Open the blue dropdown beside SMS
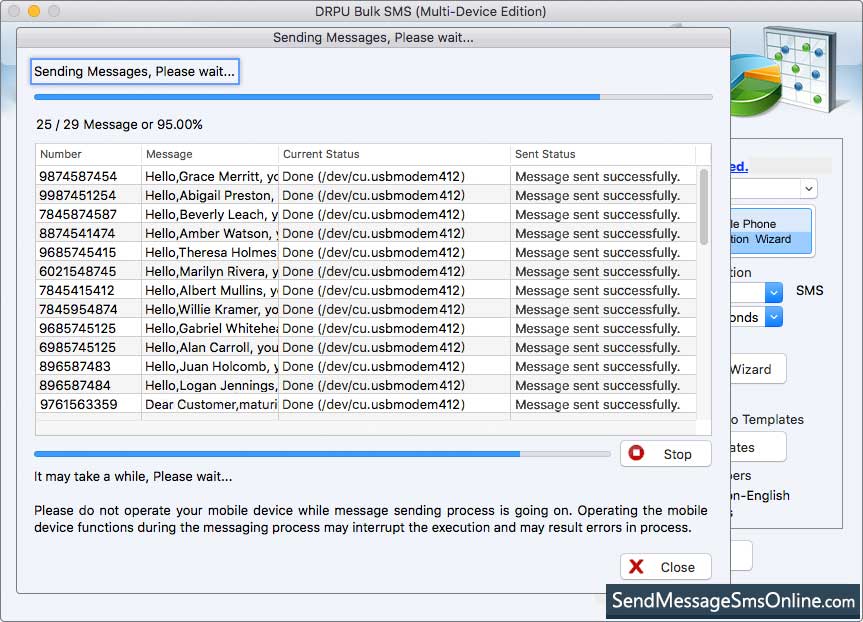Viewport: 863px width, 622px height. tap(773, 292)
